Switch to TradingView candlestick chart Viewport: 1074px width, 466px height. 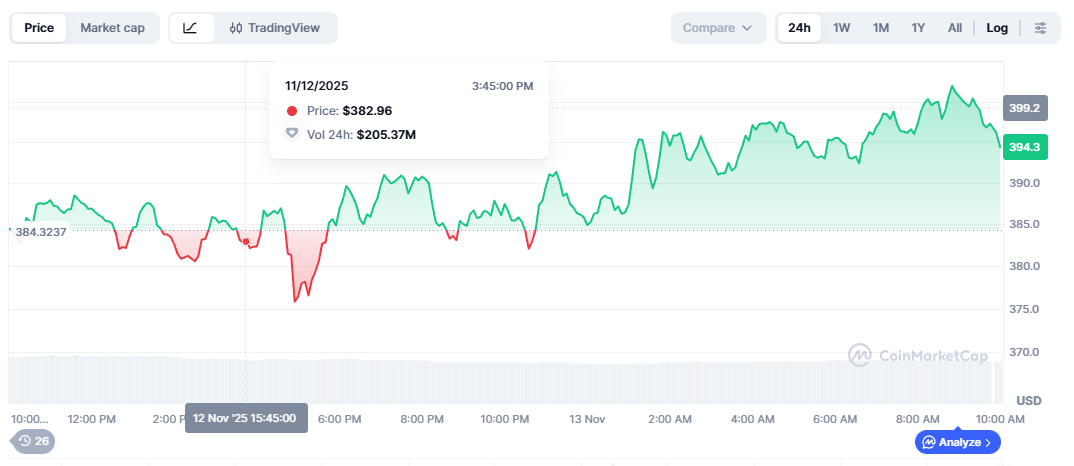[275, 28]
